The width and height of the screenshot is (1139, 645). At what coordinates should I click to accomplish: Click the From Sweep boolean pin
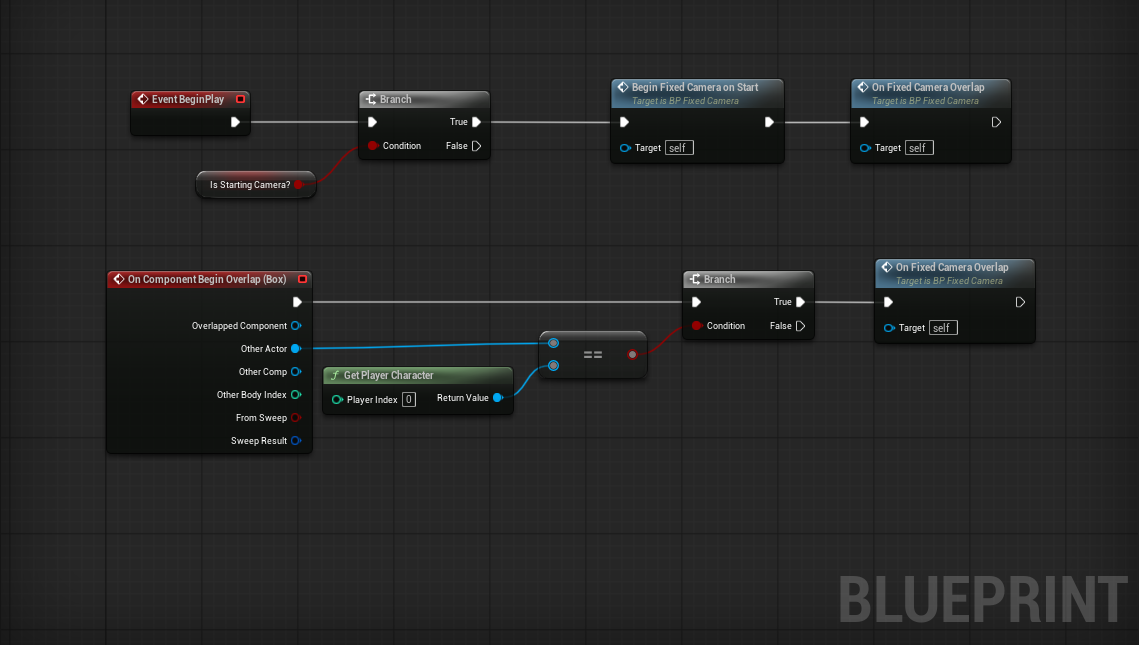pos(296,418)
